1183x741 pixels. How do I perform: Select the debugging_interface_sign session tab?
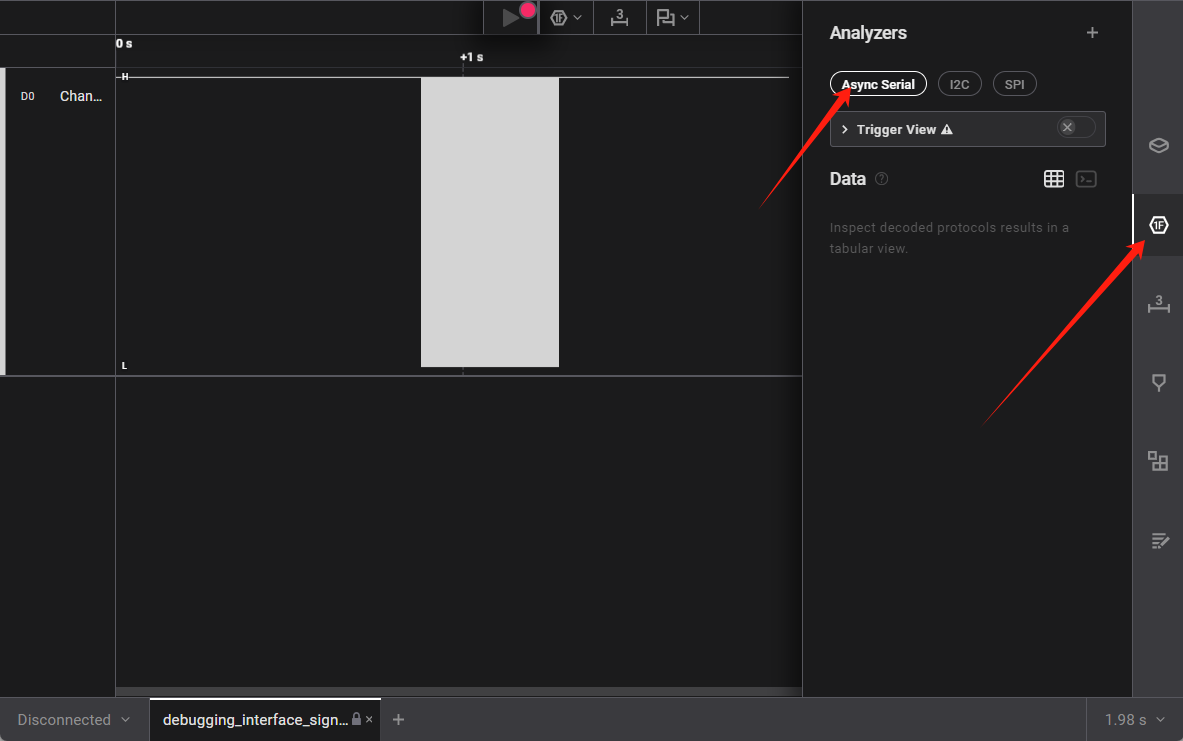[255, 720]
